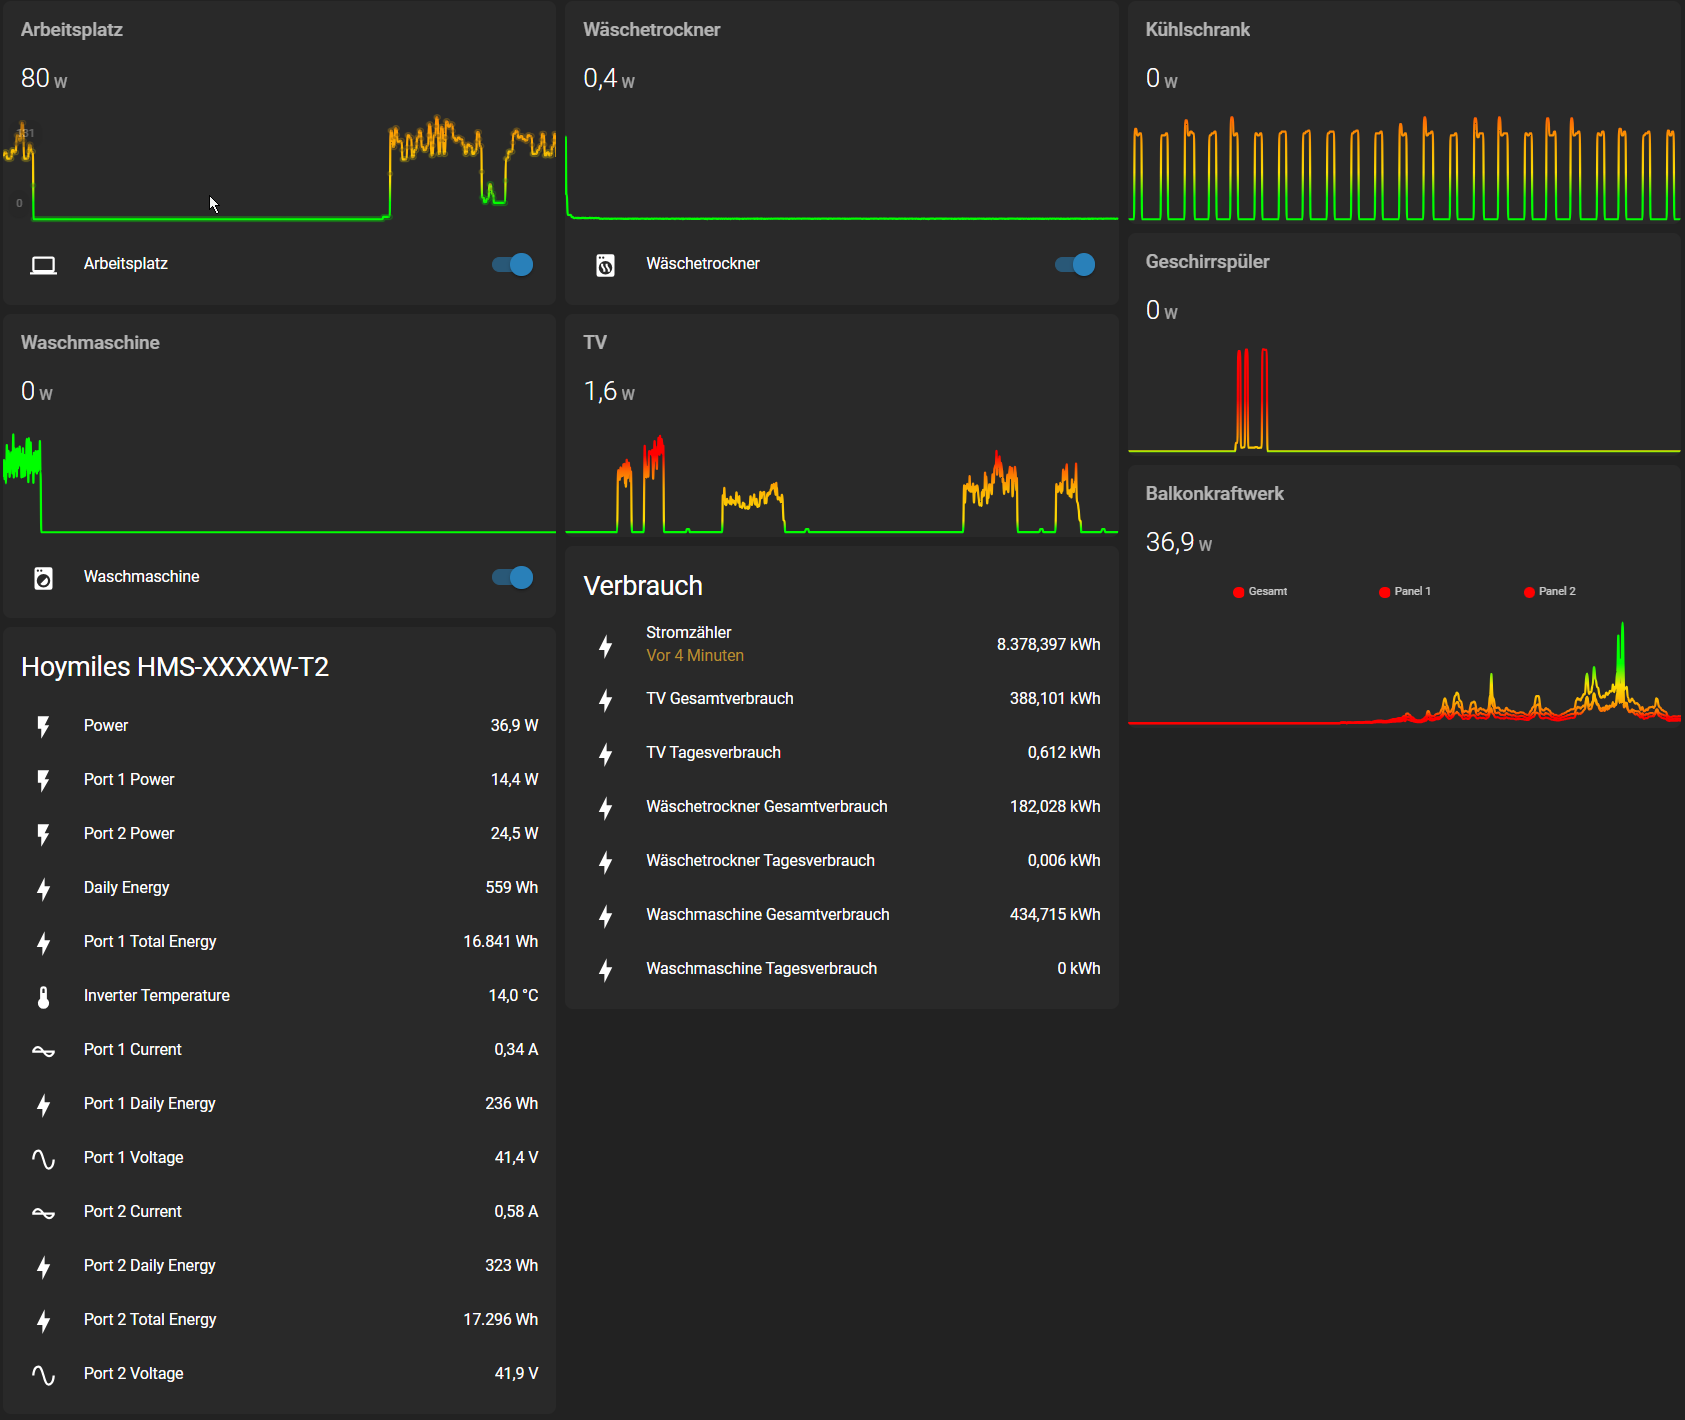Image resolution: width=1685 pixels, height=1420 pixels.
Task: Click the 559 Wh Daily Energy value
Action: 512,888
